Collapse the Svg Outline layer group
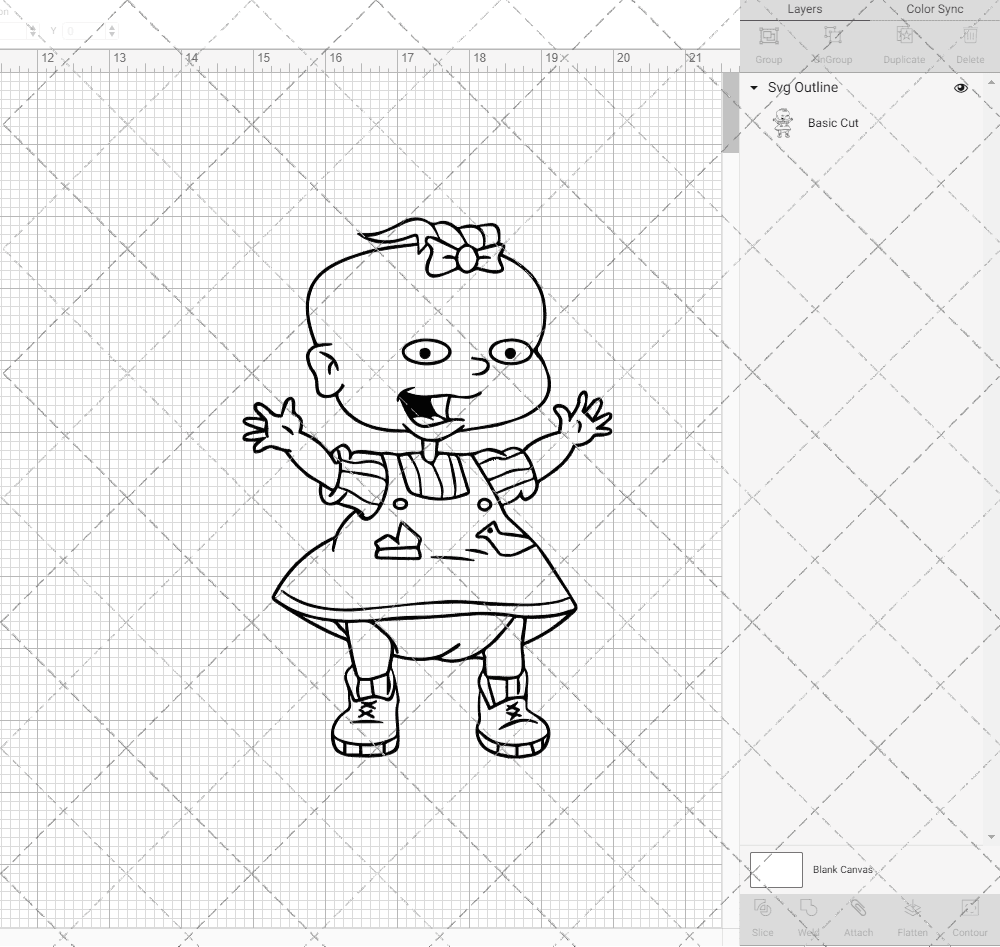The height and width of the screenshot is (947, 1000). [753, 88]
